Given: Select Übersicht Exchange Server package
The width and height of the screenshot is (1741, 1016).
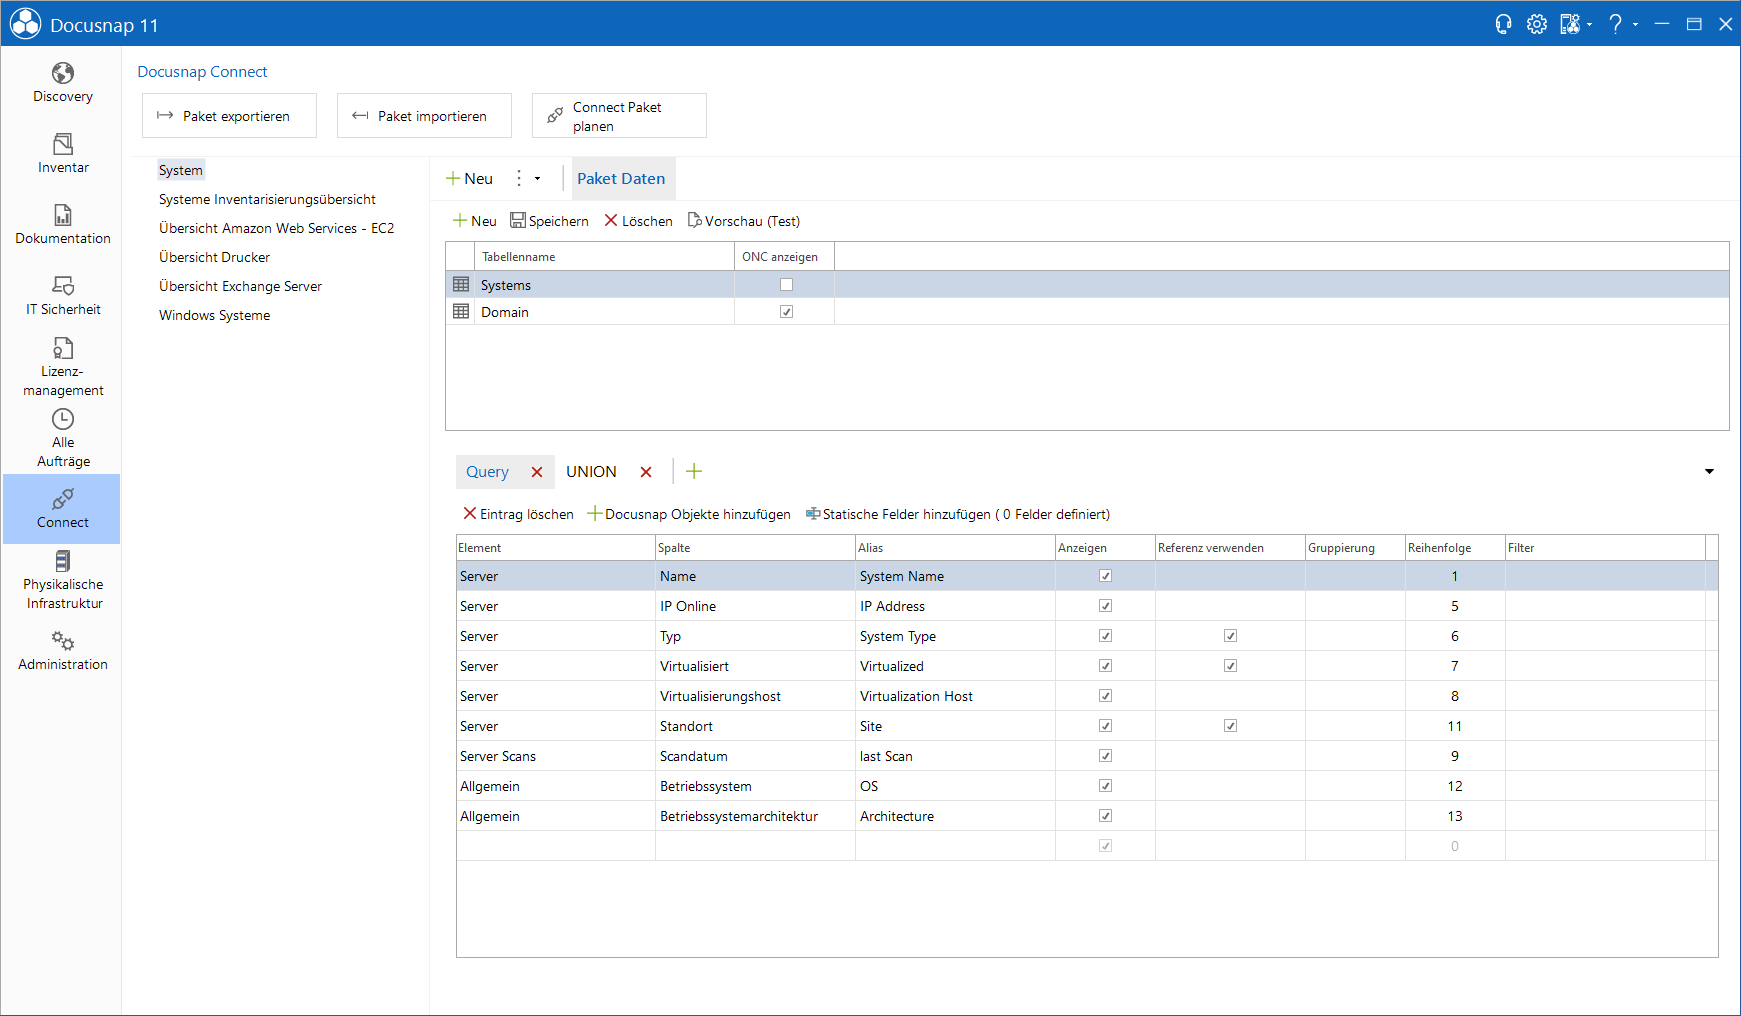Looking at the screenshot, I should pos(240,286).
